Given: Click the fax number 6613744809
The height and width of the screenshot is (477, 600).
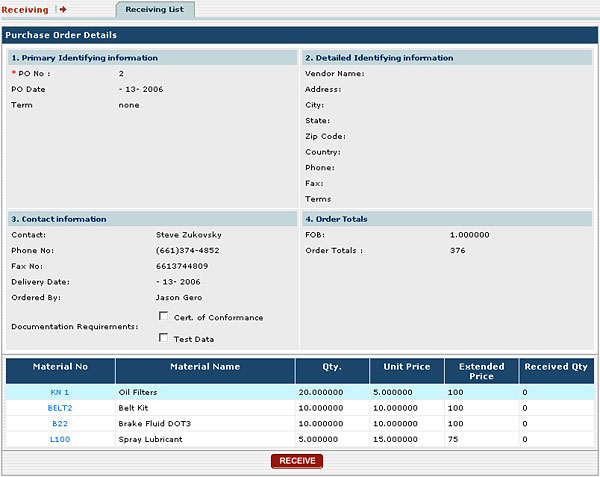Looking at the screenshot, I should click(x=182, y=266).
